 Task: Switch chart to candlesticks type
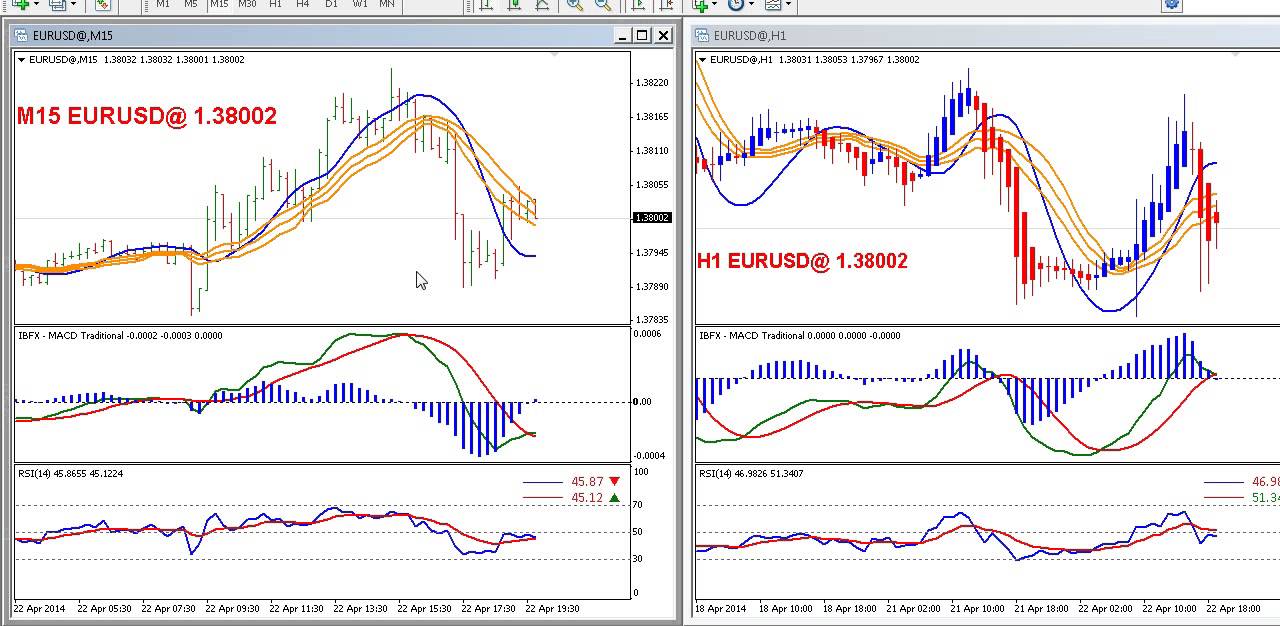pos(514,4)
